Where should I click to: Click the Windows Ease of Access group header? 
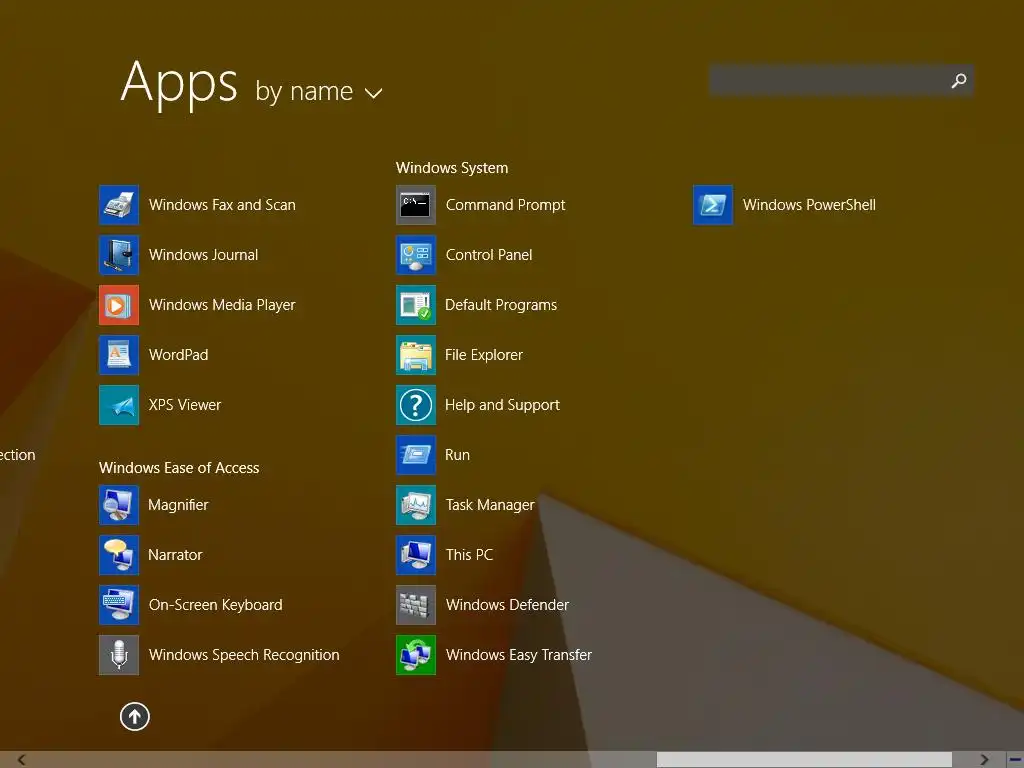click(179, 468)
